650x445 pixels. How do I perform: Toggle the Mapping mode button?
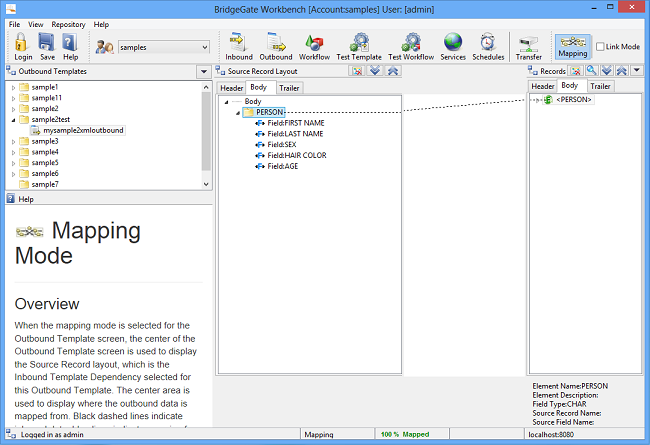coord(572,46)
